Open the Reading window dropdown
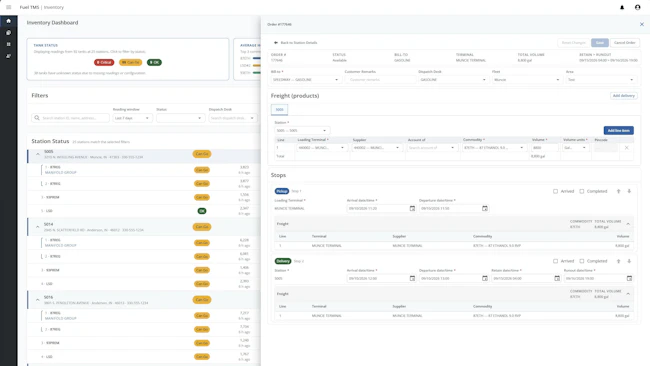The height and width of the screenshot is (366, 650). tap(132, 118)
